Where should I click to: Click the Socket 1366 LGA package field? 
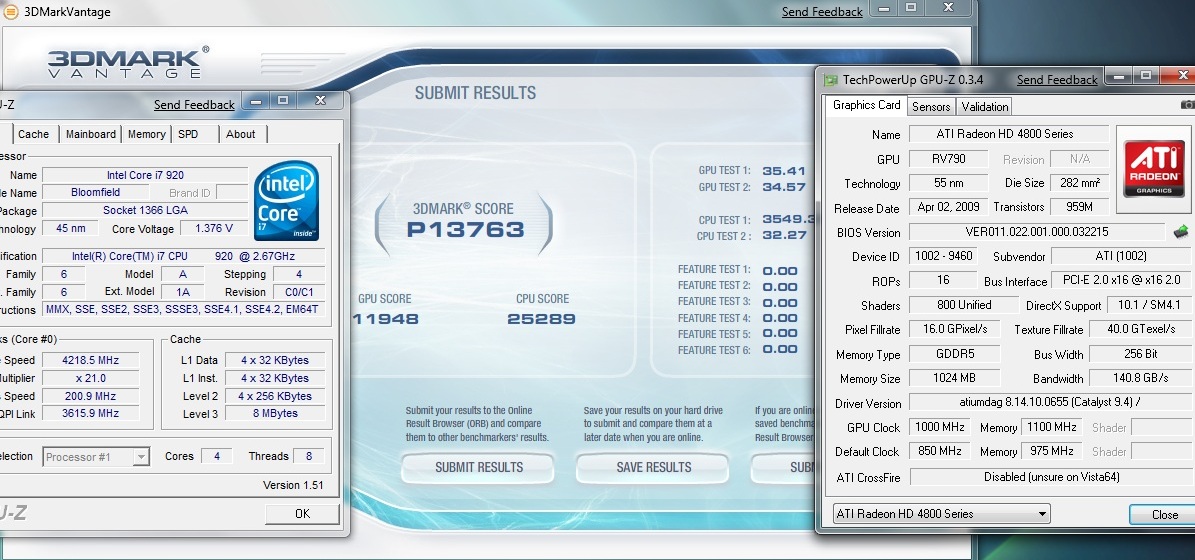click(x=145, y=210)
